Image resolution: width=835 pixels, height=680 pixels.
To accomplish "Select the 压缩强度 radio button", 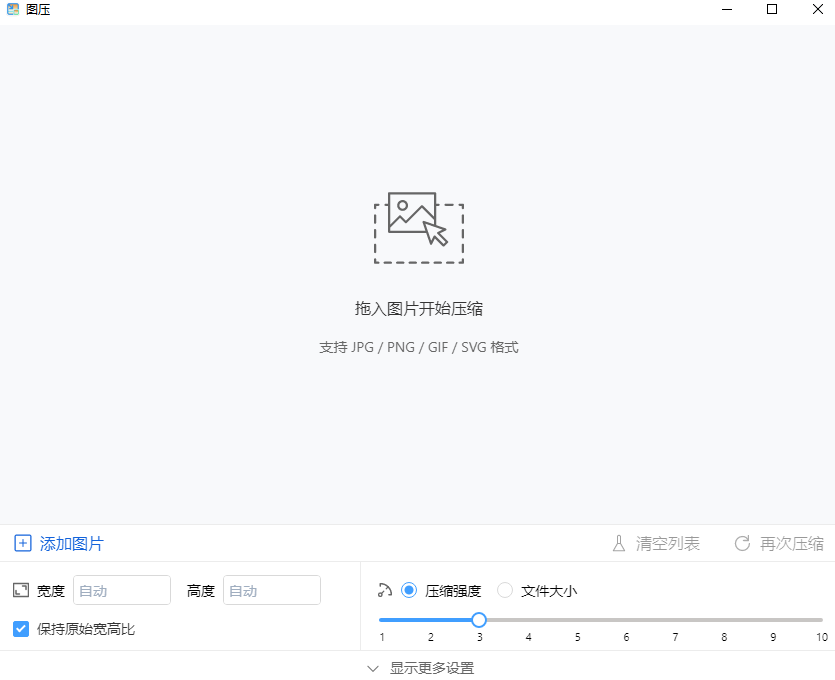I will (x=409, y=590).
